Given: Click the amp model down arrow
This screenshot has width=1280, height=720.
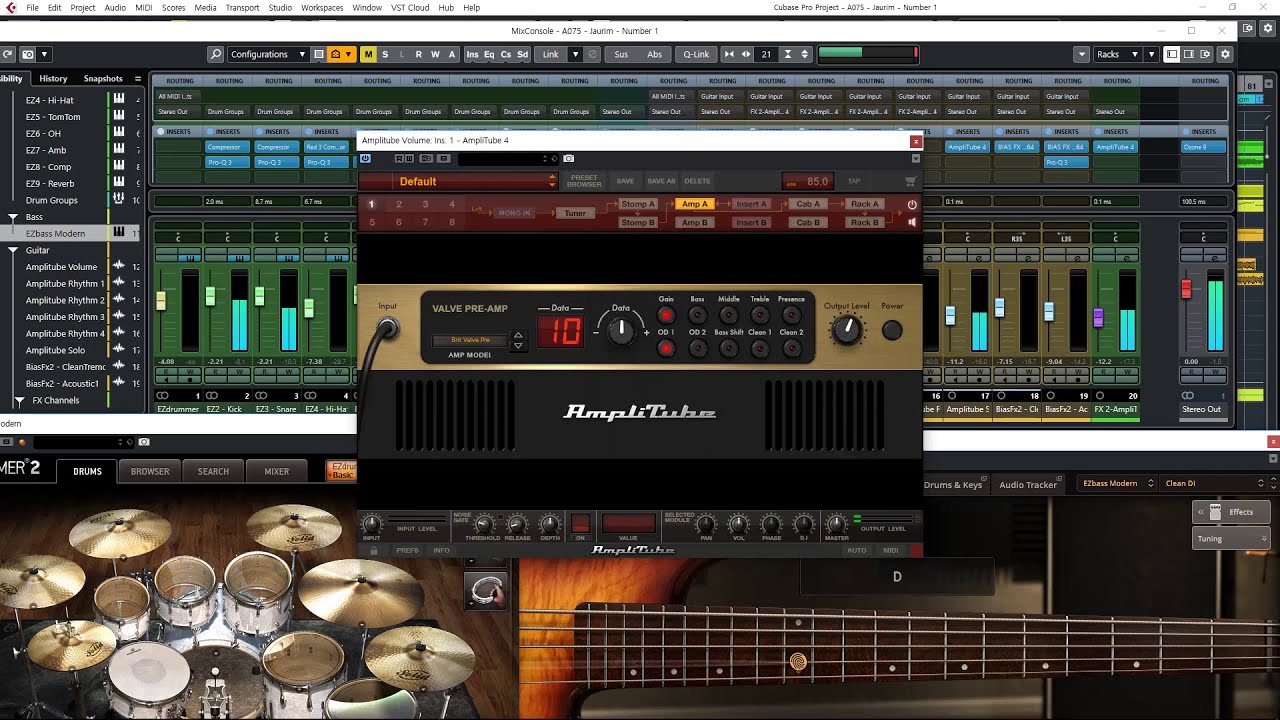Looking at the screenshot, I should [518, 346].
